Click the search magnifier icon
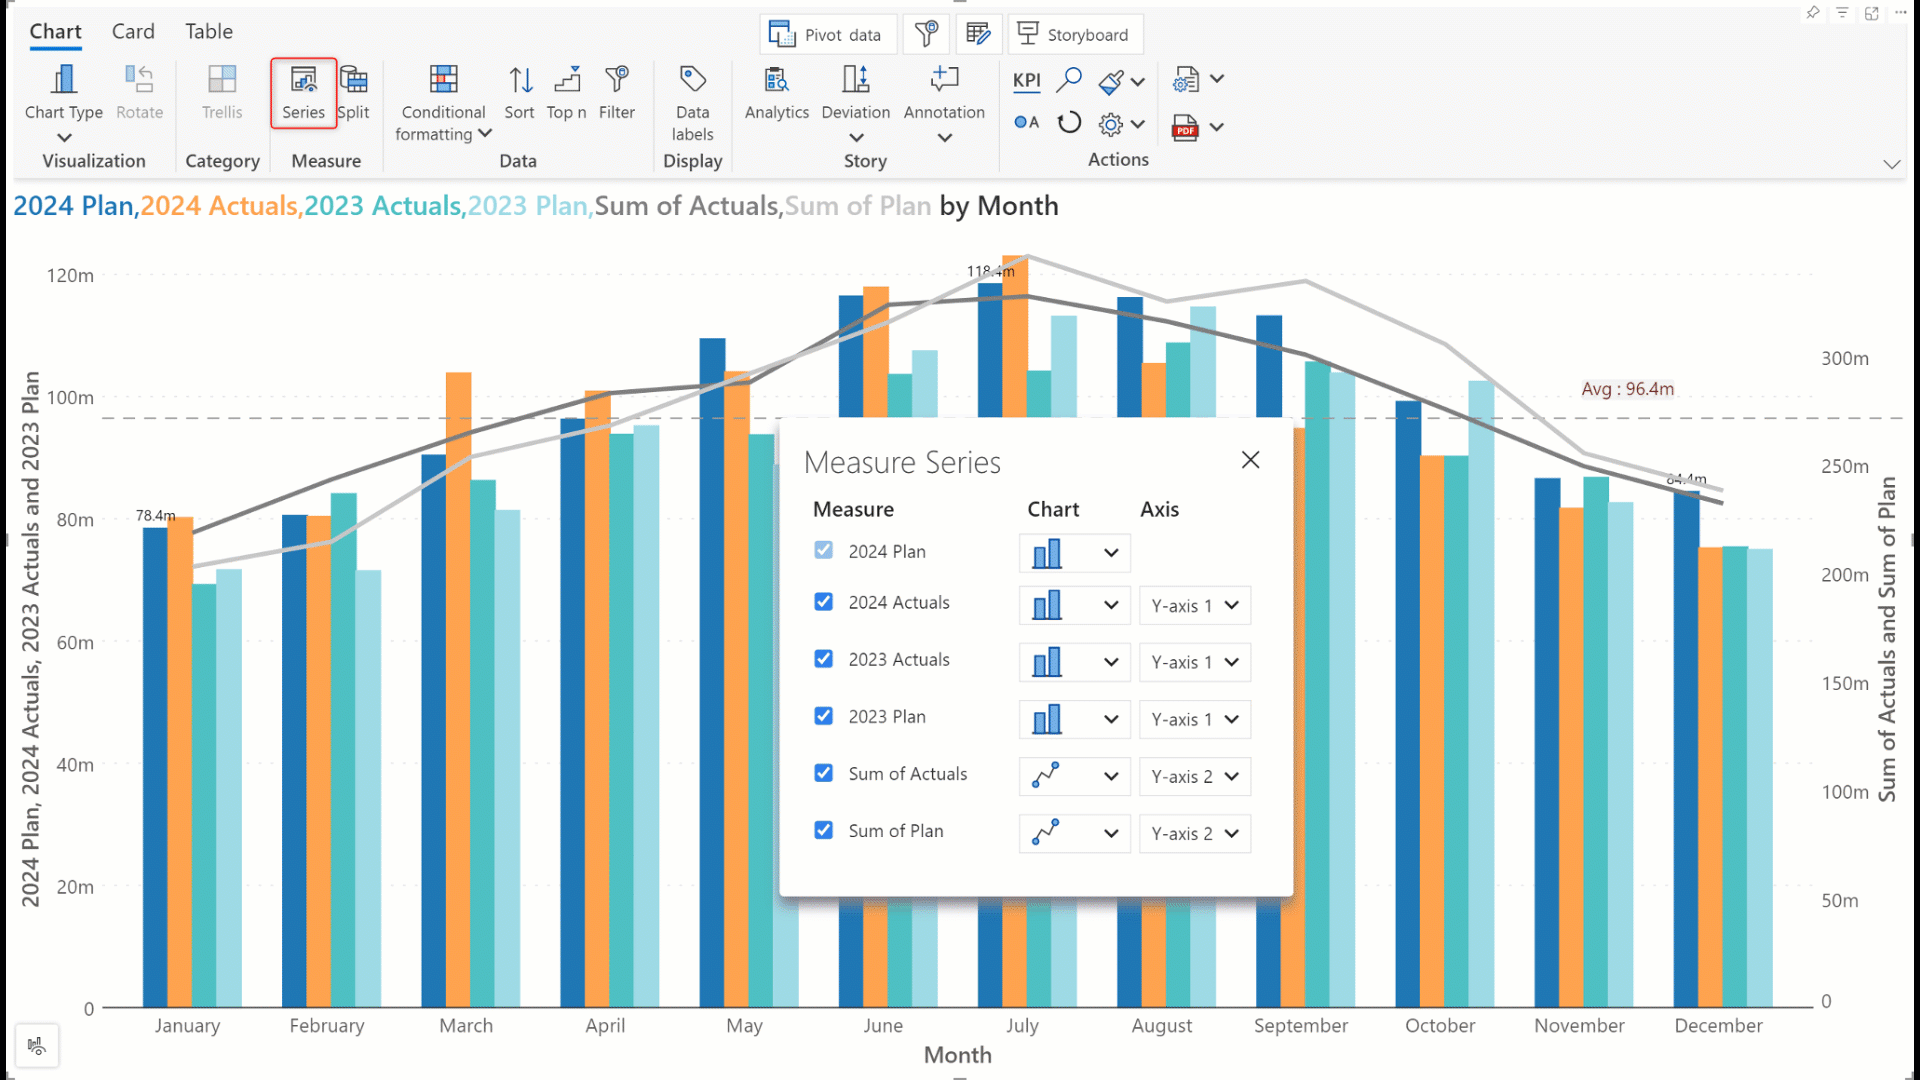Screen dimensions: 1920x1080 pos(1069,80)
